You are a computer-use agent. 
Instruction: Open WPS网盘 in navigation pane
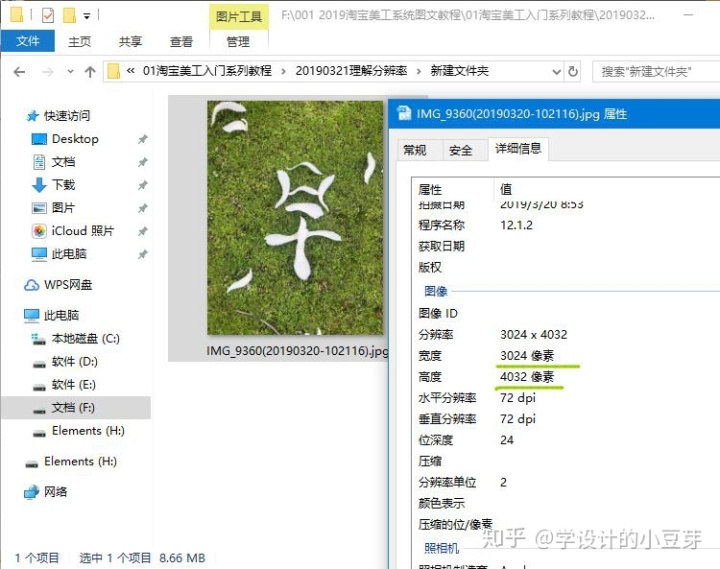68,285
